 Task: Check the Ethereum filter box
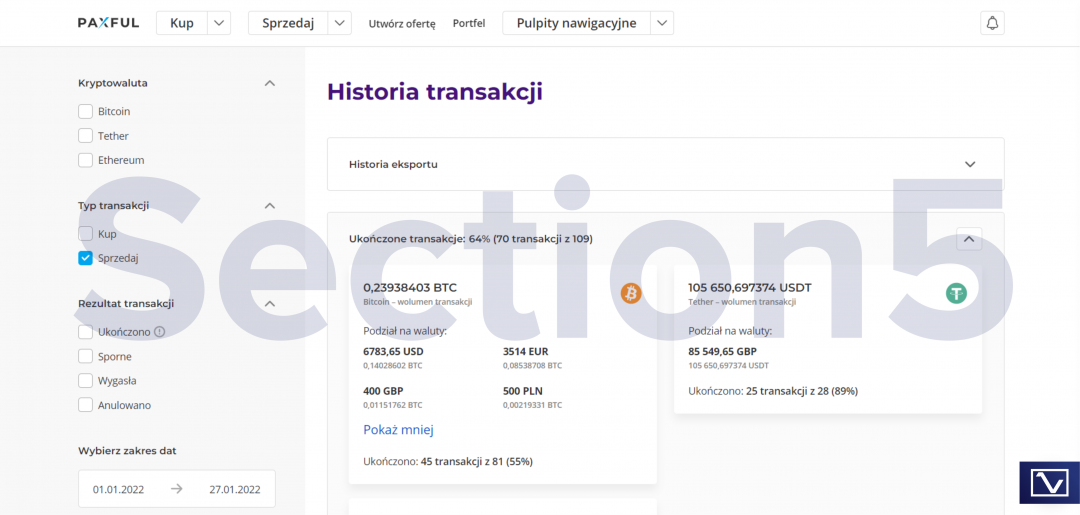[85, 160]
